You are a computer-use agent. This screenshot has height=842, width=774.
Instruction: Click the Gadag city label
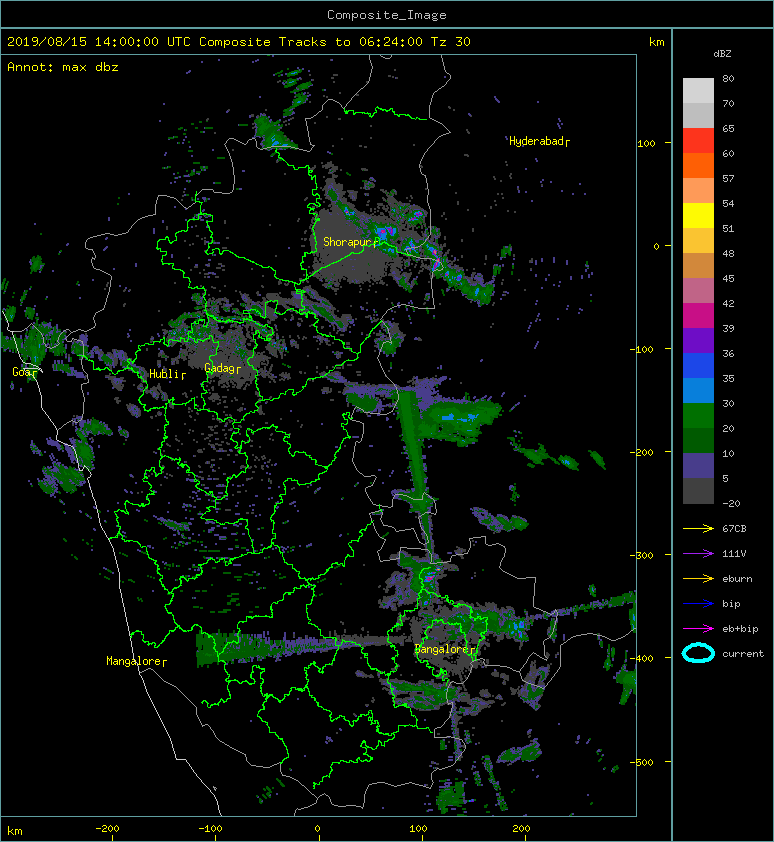coord(222,368)
